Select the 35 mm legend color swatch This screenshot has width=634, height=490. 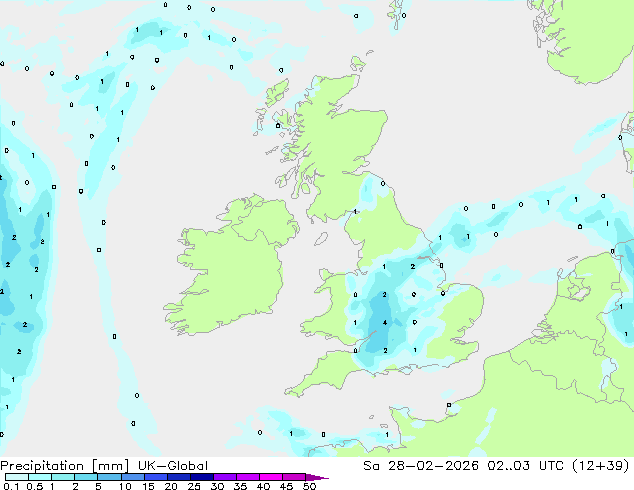pyautogui.click(x=247, y=477)
